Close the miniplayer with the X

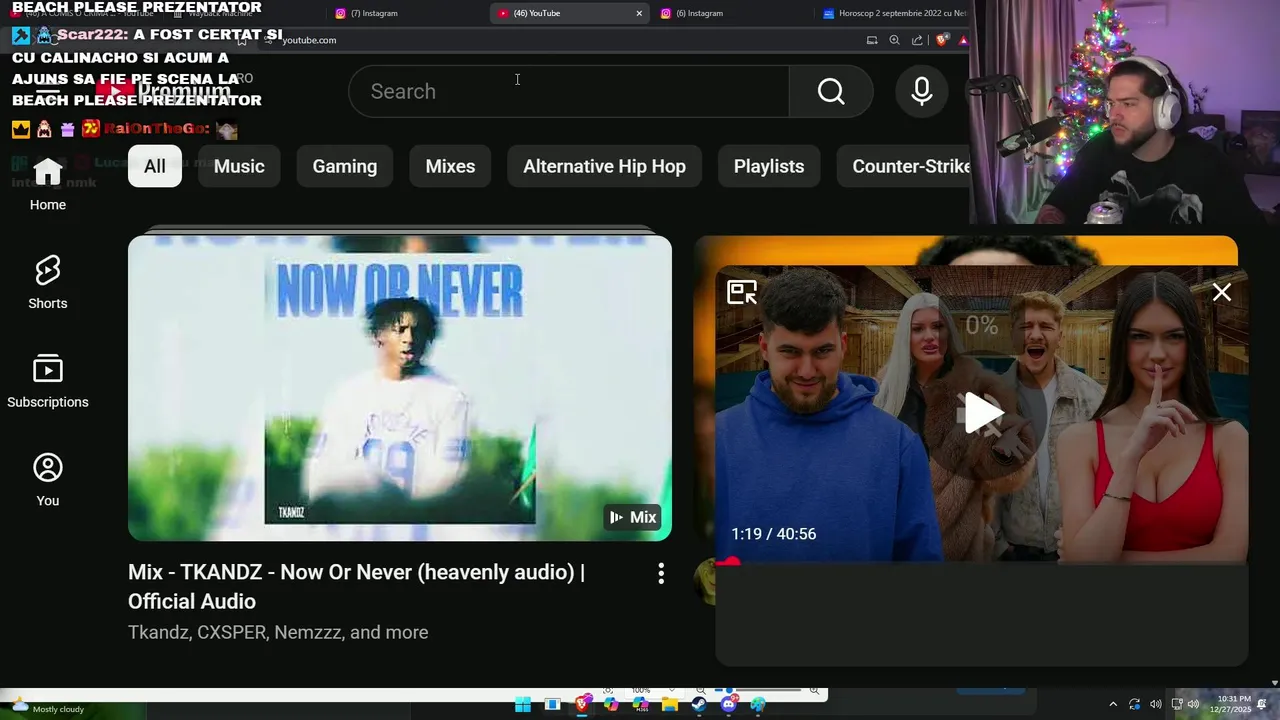pos(1222,292)
